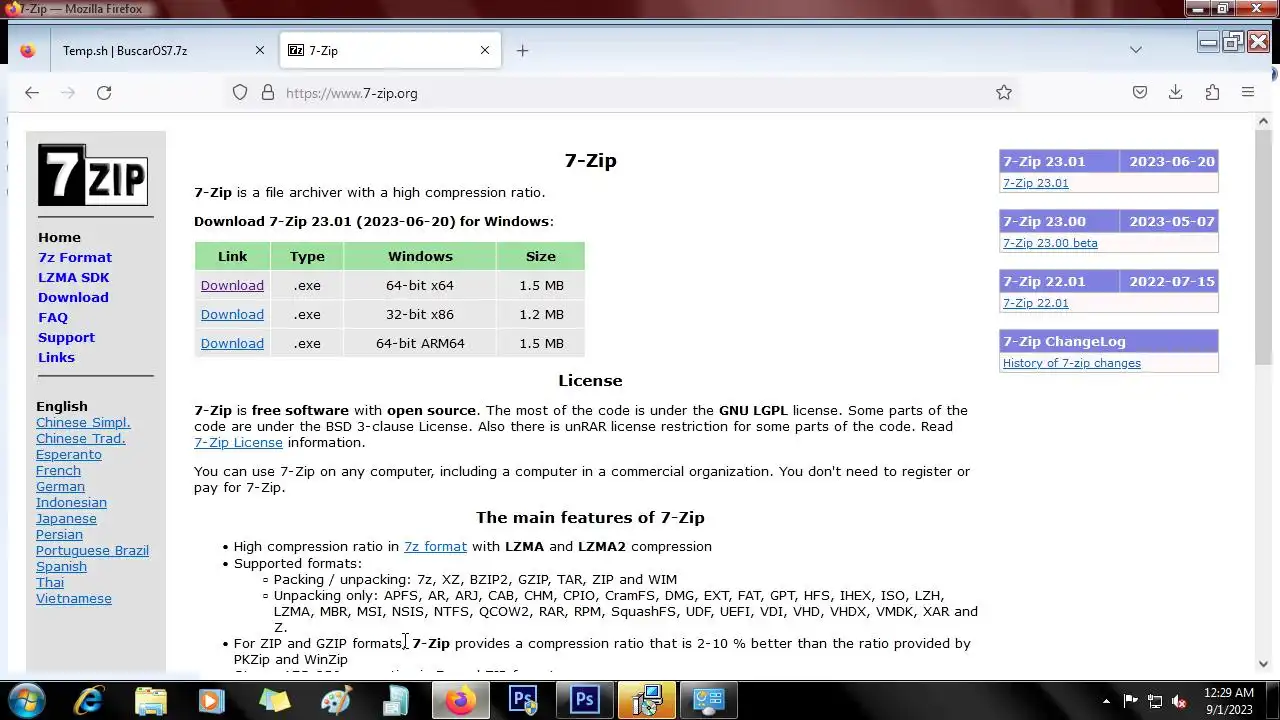
Task: Go back to the previous page
Action: coord(32,93)
